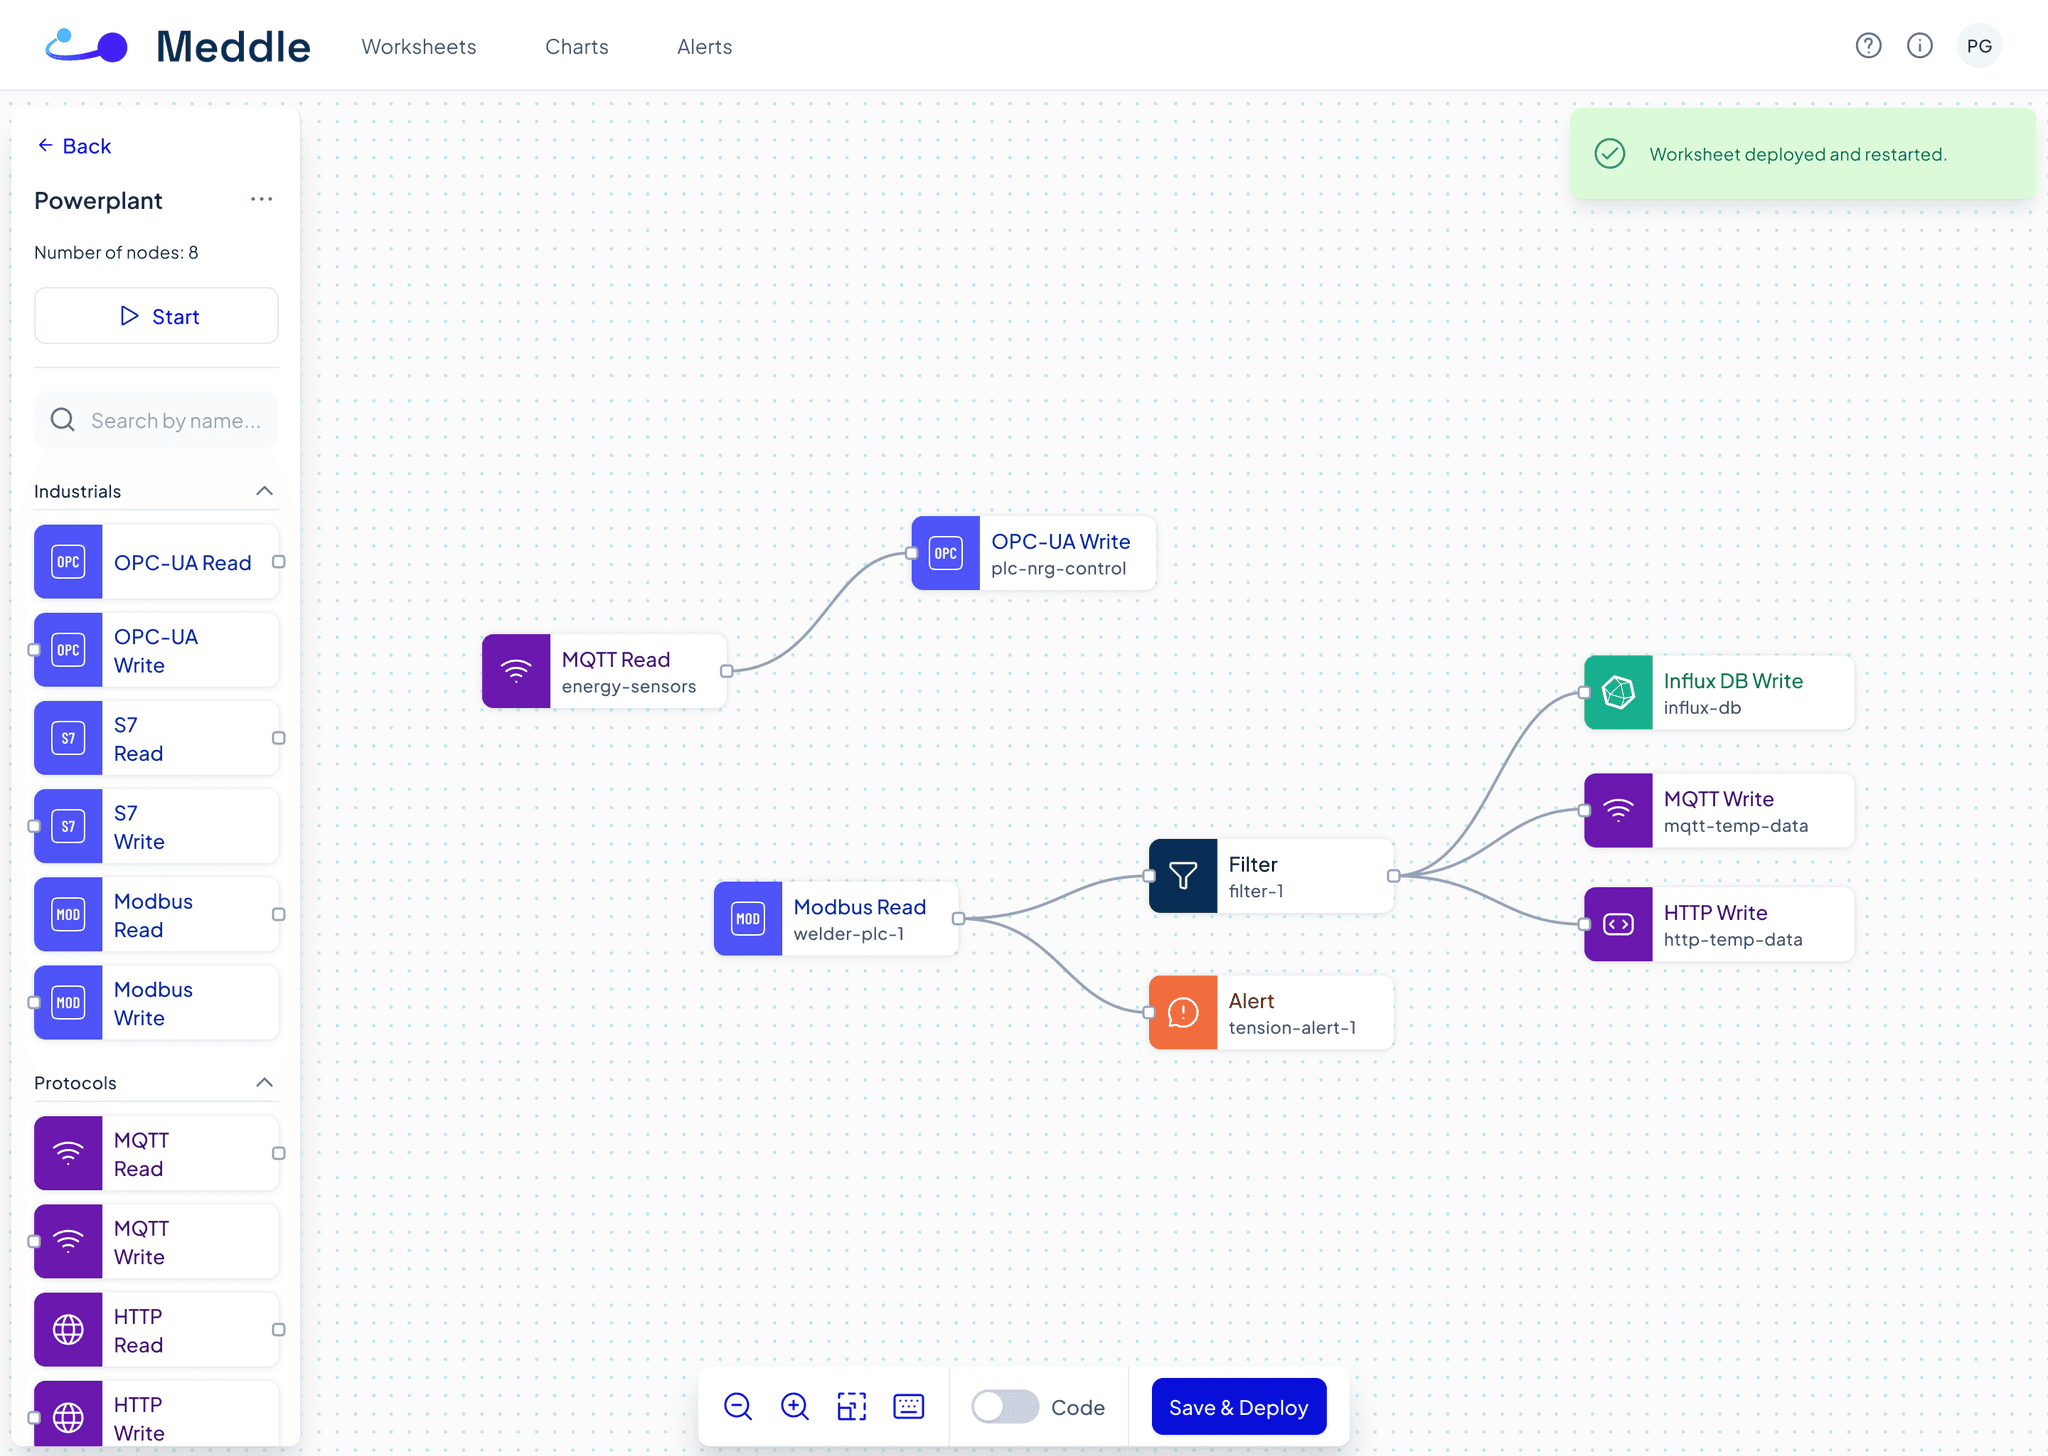
Task: Pick the S7 Read palette icon
Action: pyautogui.click(x=68, y=738)
